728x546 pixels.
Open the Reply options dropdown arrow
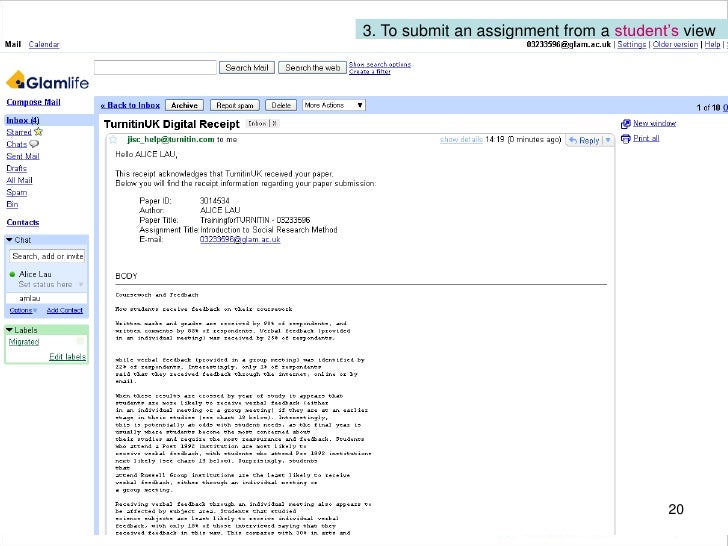point(608,140)
